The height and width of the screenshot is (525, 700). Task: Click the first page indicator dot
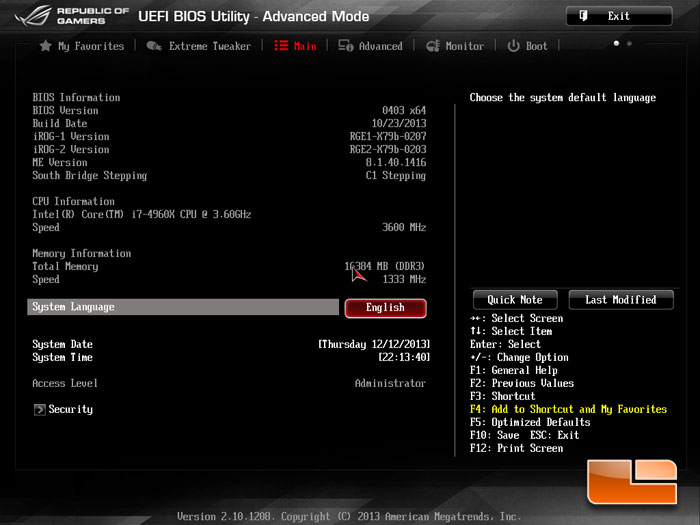point(616,43)
